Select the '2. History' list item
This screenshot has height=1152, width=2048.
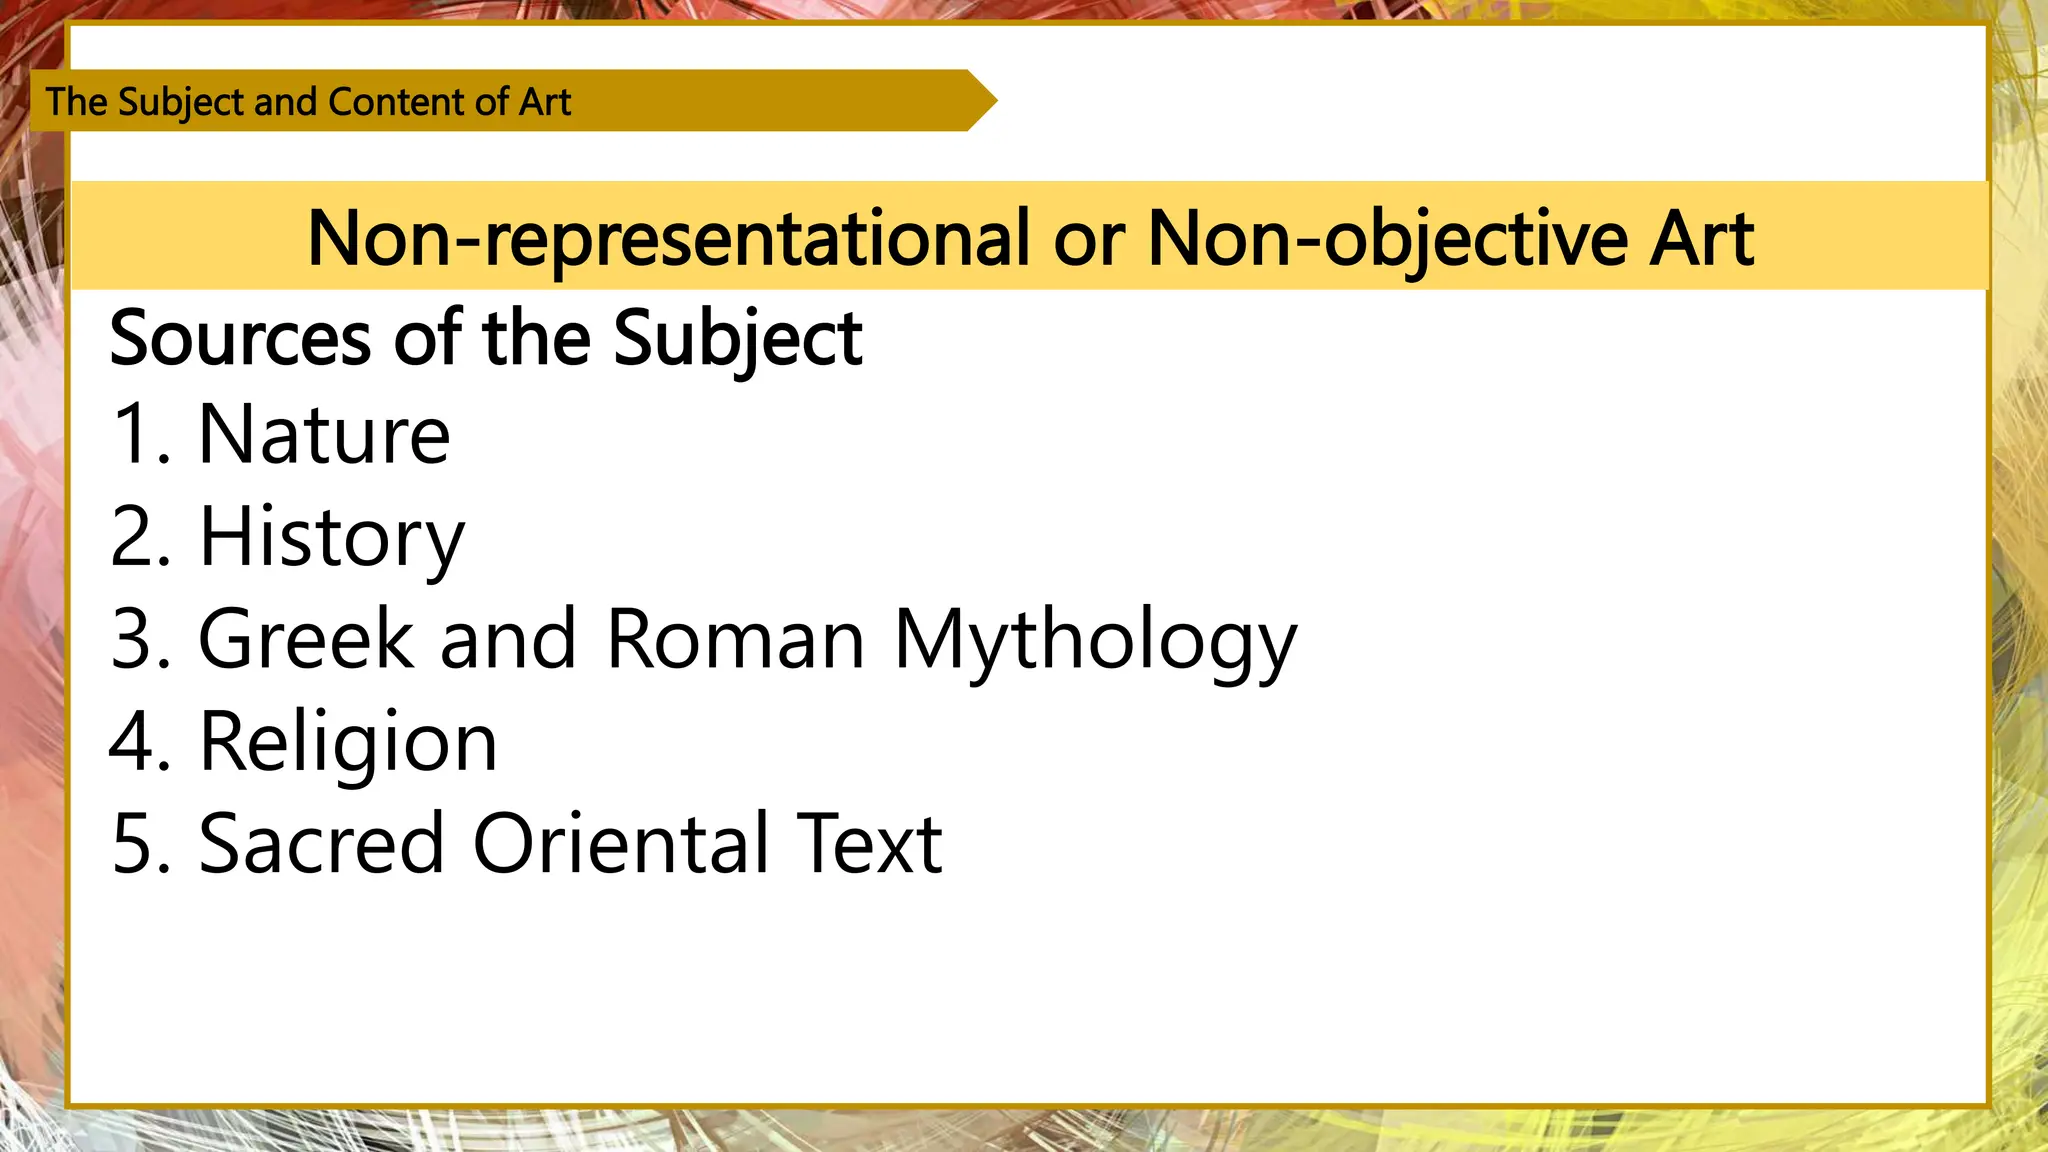(288, 538)
